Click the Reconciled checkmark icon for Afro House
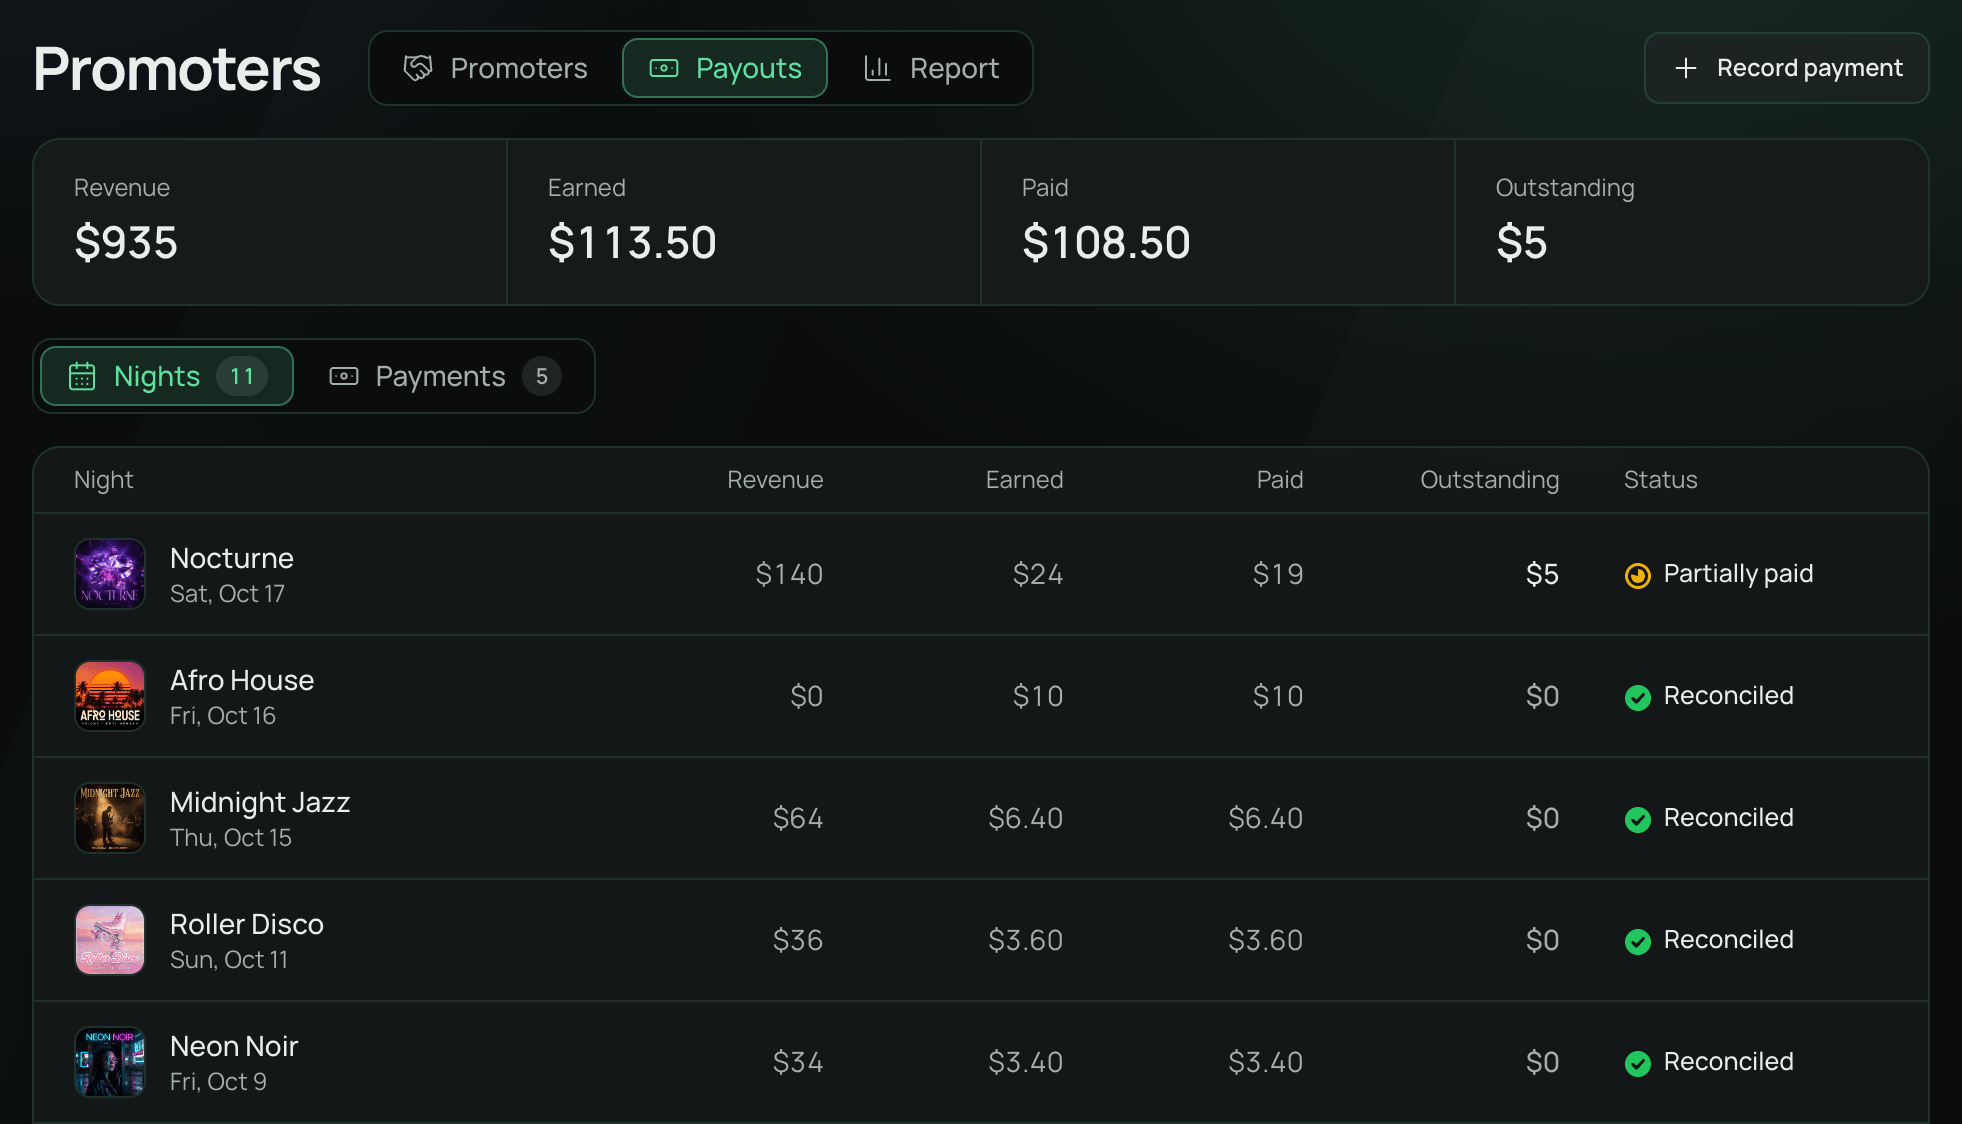Screen dimensions: 1962x1124 tap(1638, 697)
